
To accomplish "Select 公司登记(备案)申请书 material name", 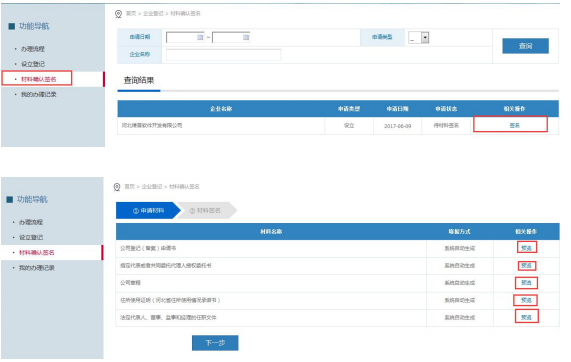I will point(148,248).
